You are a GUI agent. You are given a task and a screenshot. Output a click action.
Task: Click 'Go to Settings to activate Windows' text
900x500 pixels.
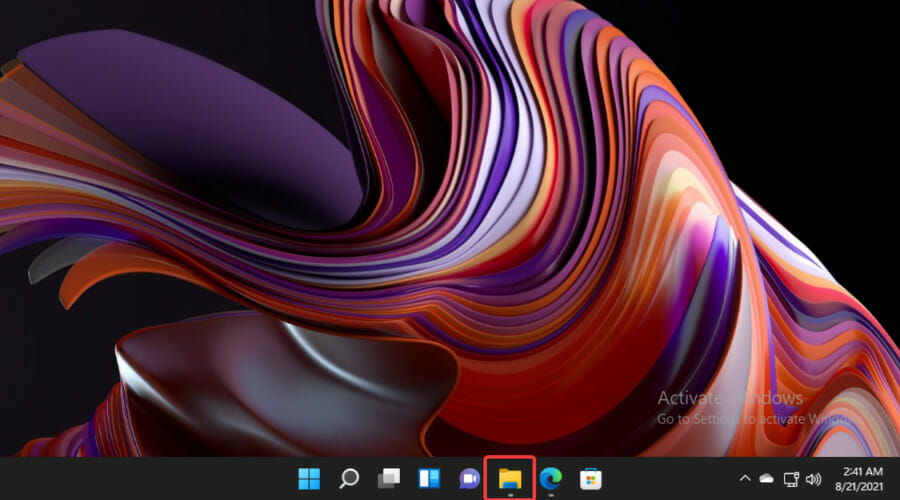pos(740,418)
